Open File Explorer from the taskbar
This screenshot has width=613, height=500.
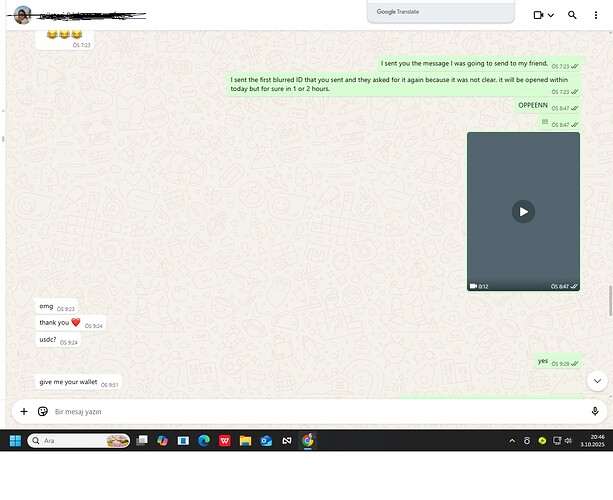pyautogui.click(x=245, y=440)
